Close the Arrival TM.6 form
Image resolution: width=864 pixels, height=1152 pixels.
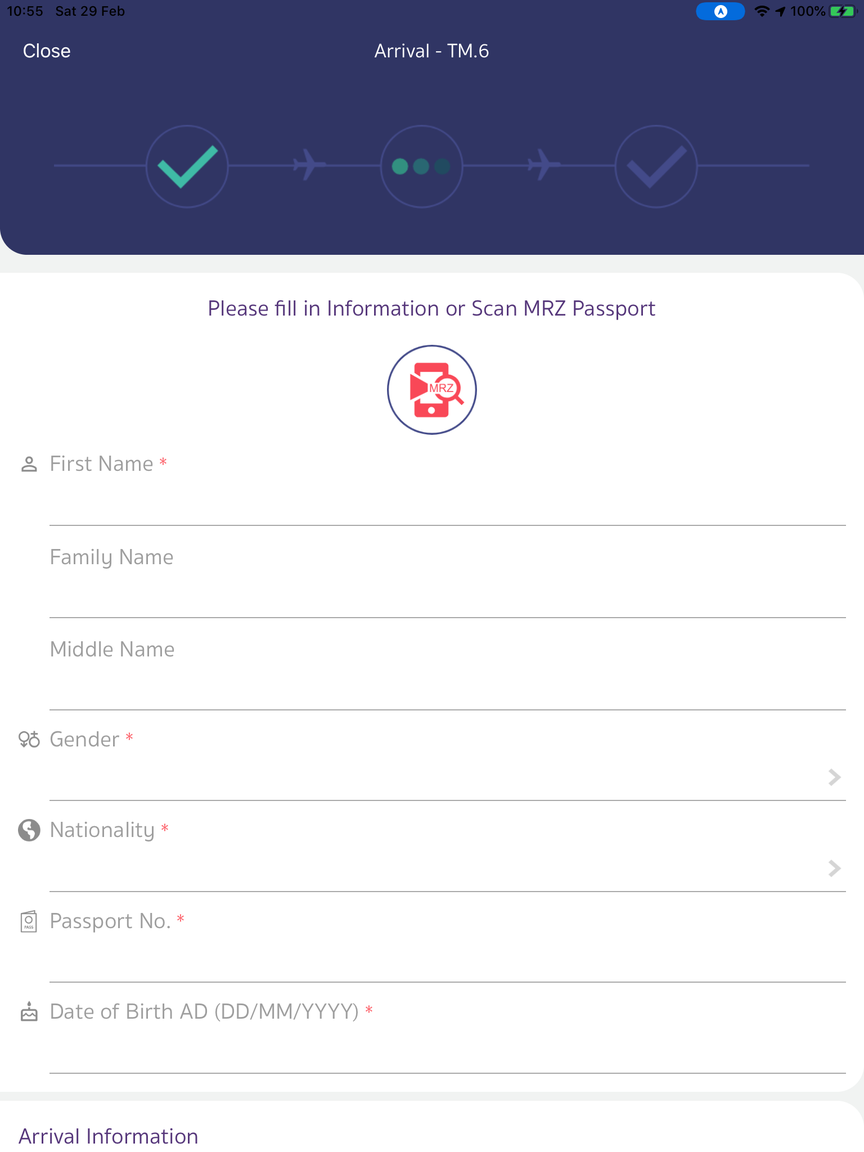click(x=47, y=51)
